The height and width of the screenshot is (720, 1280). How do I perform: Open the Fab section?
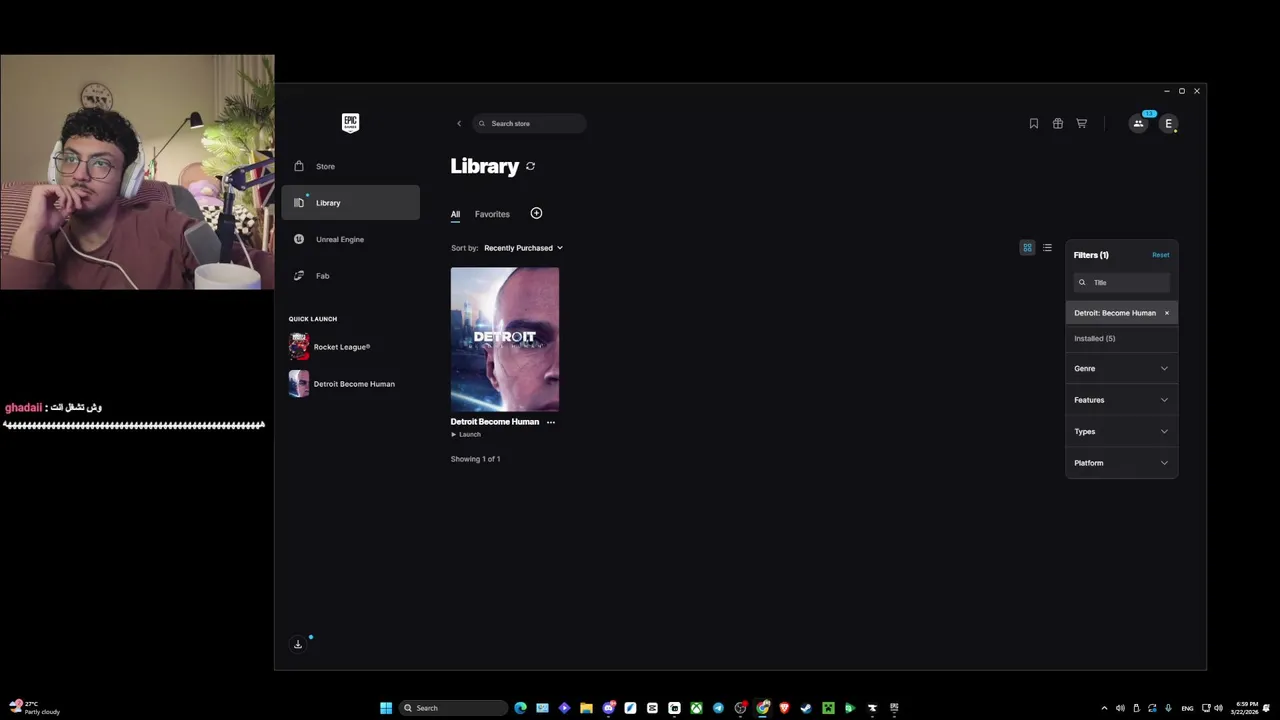tap(350, 276)
